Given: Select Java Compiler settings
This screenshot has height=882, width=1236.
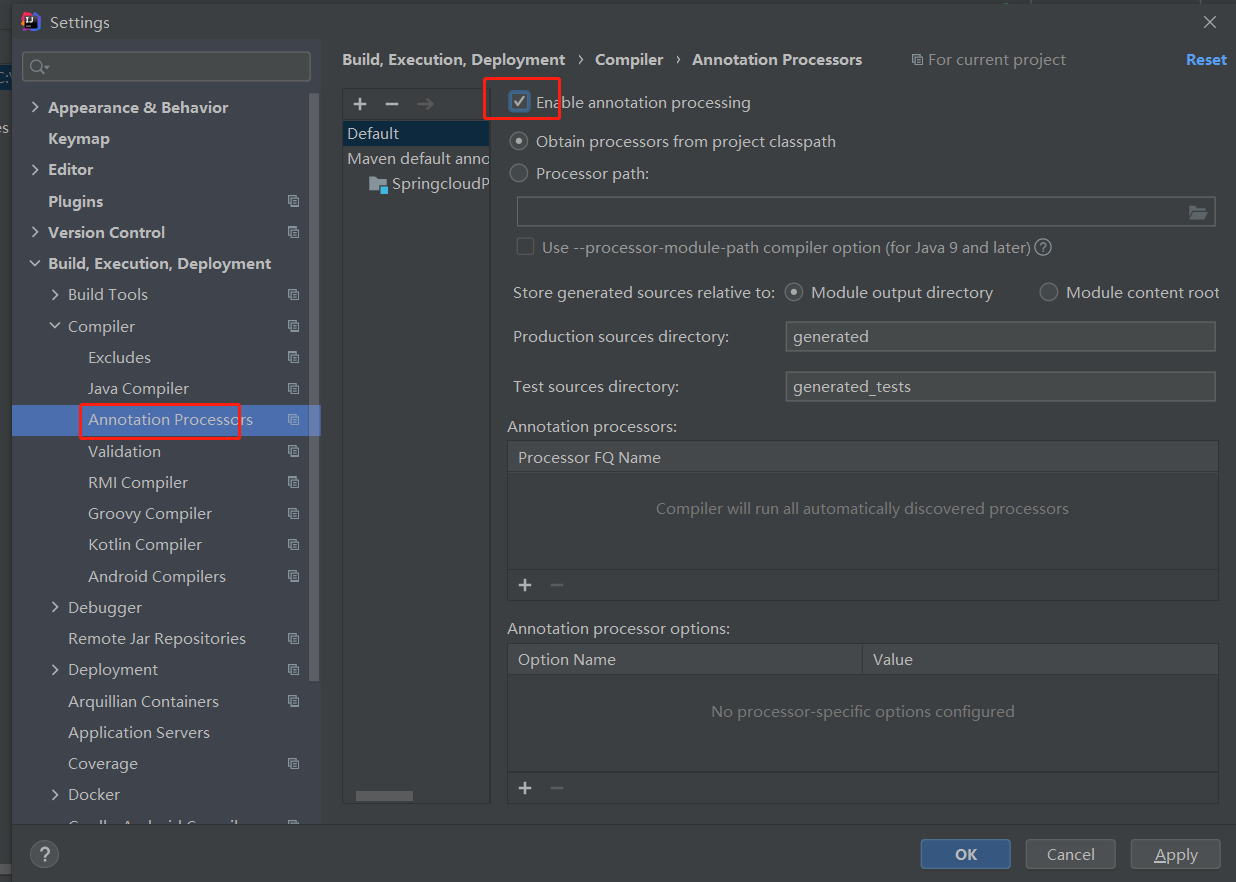Looking at the screenshot, I should 138,388.
